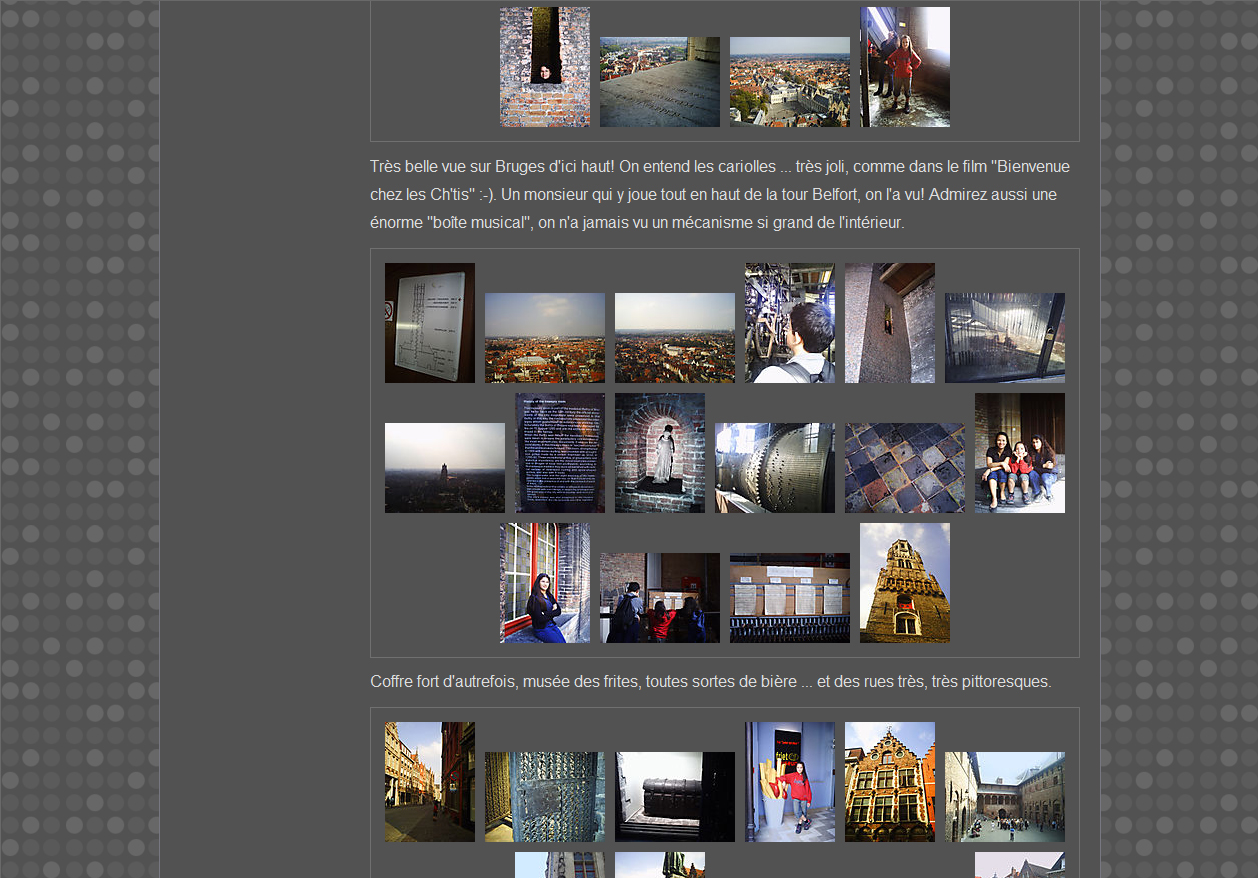Open the black information text panel photo

tap(559, 453)
